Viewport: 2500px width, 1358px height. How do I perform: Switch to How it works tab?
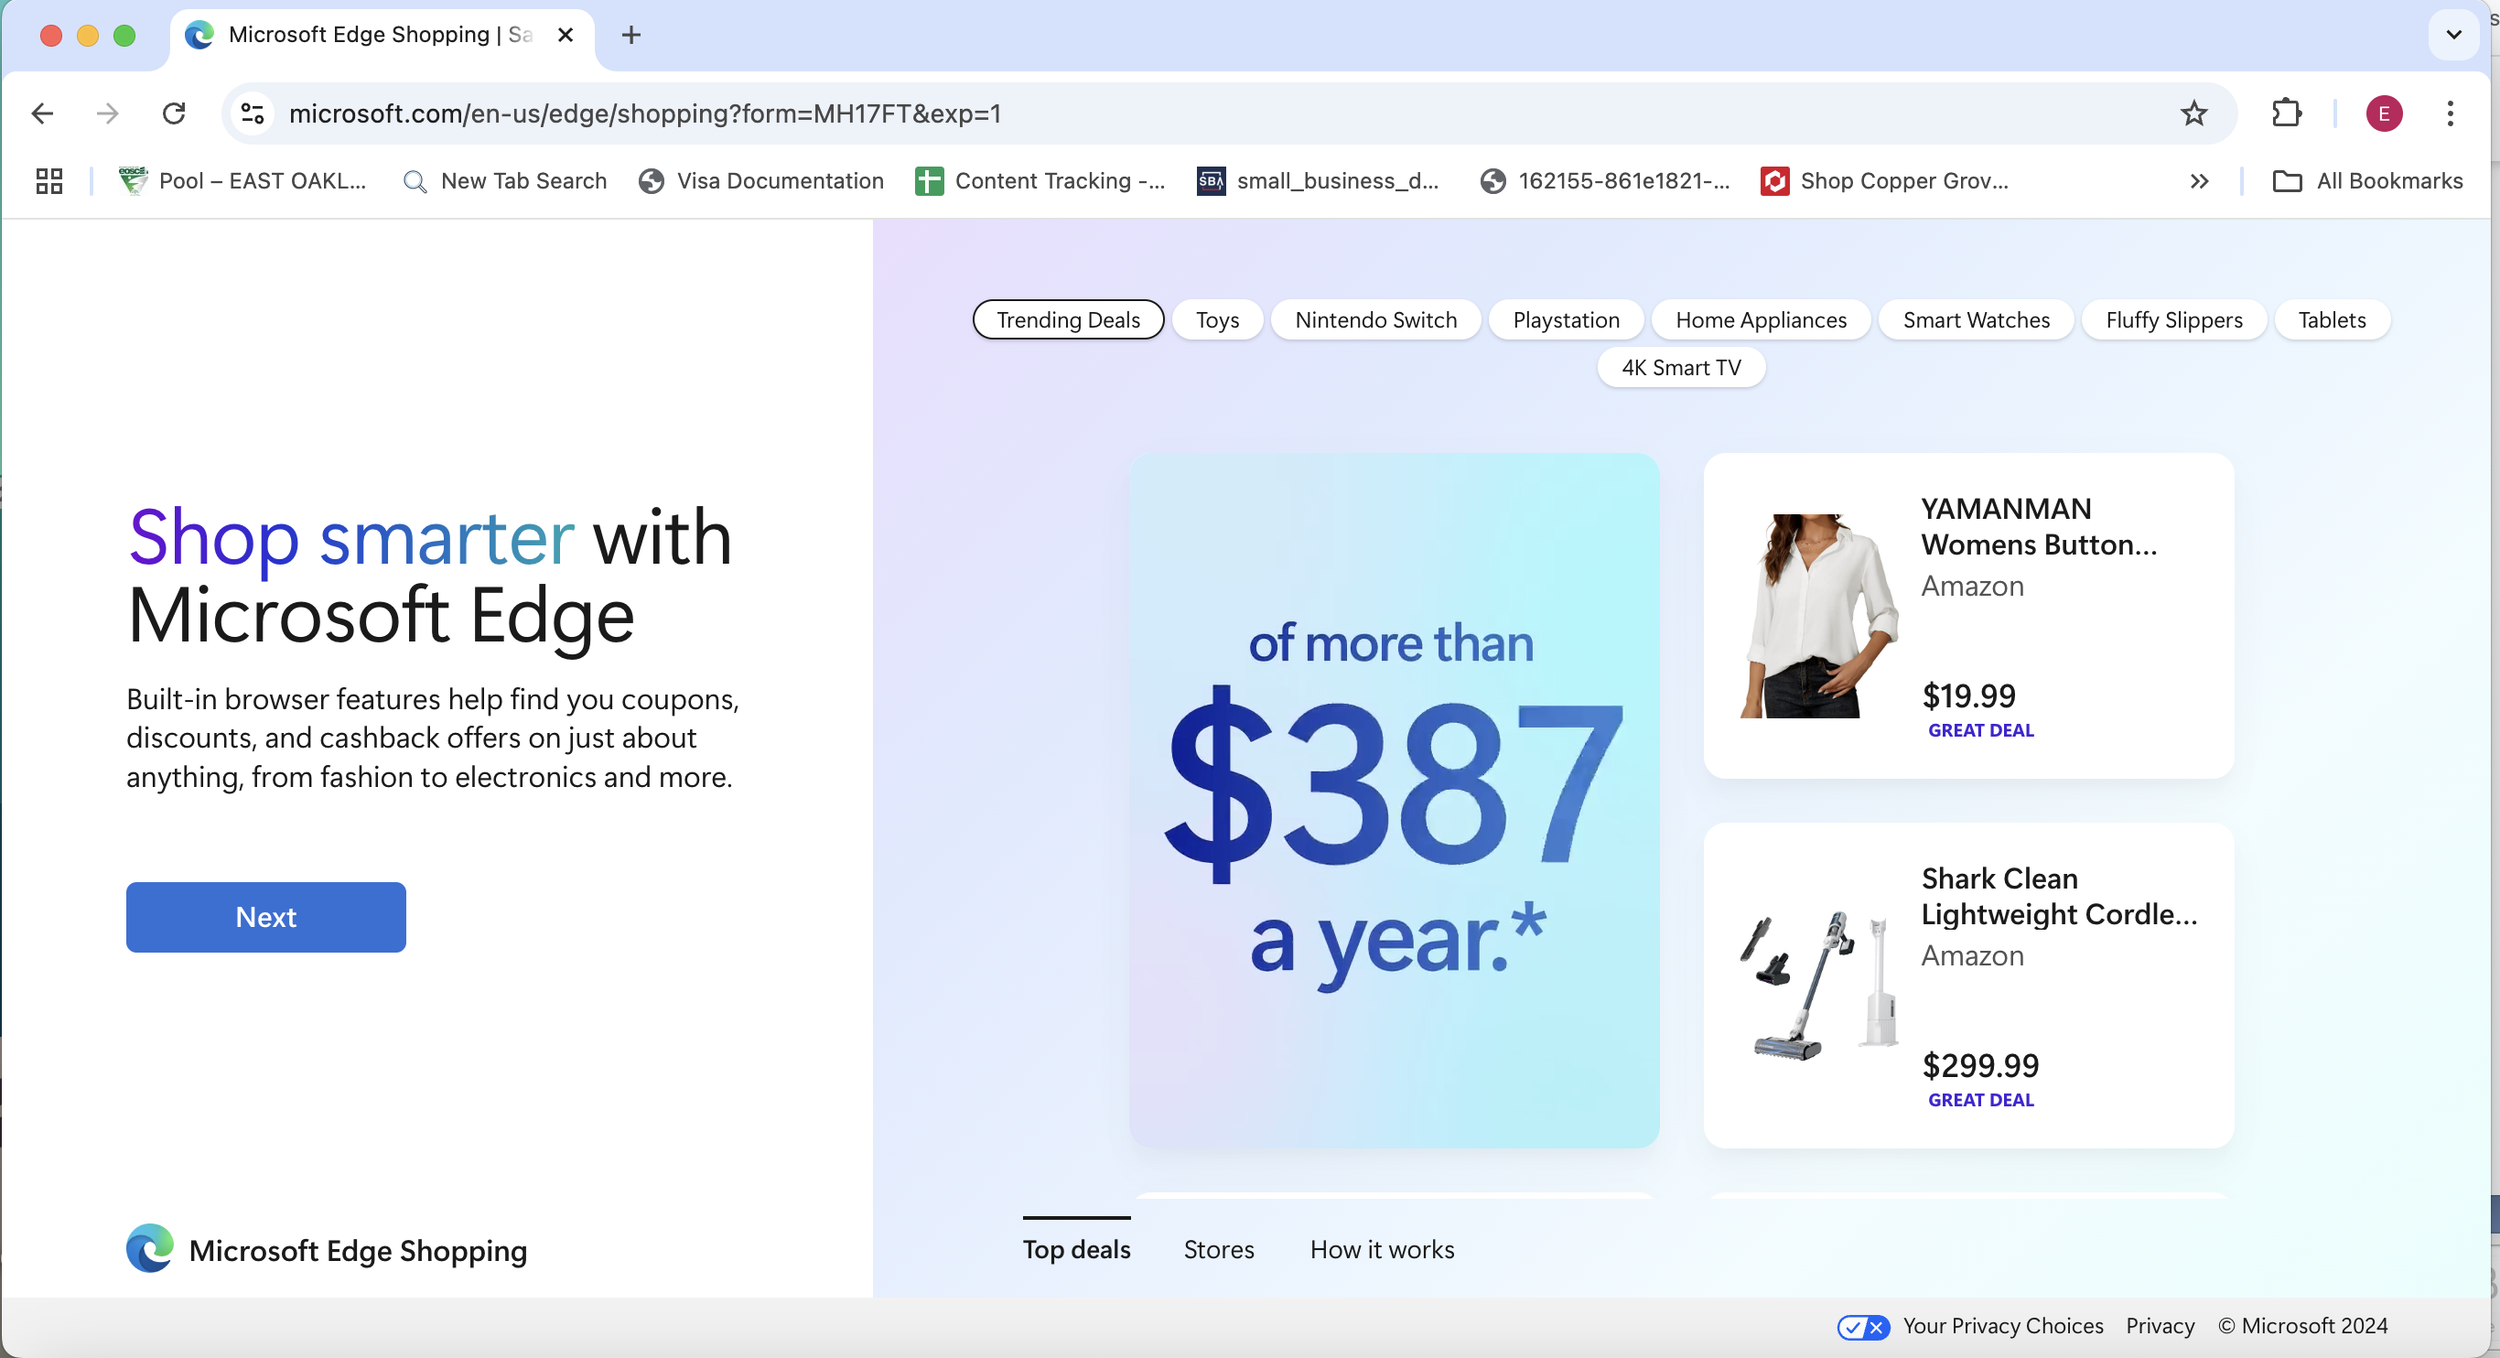[x=1381, y=1249]
